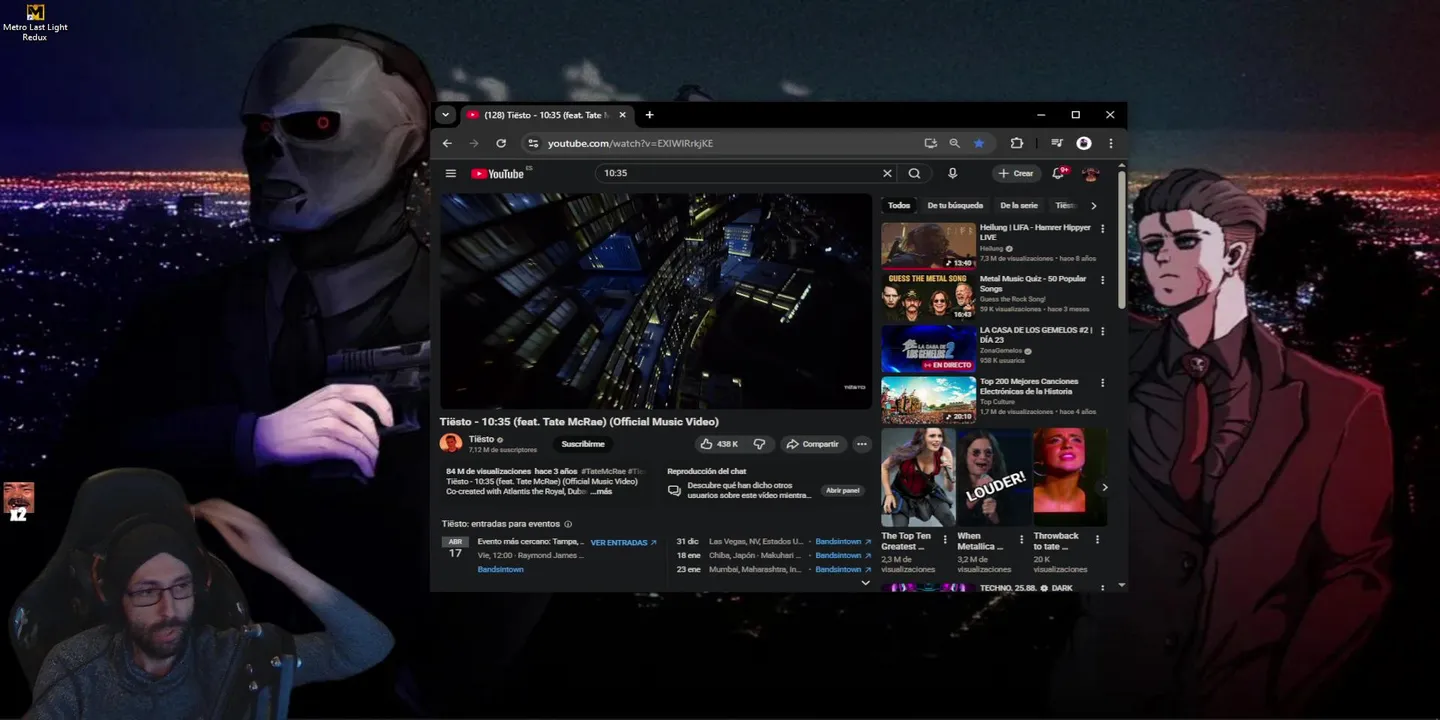Open options for La Casa de los Gemelos
Viewport: 1440px width, 720px height.
point(1103,331)
